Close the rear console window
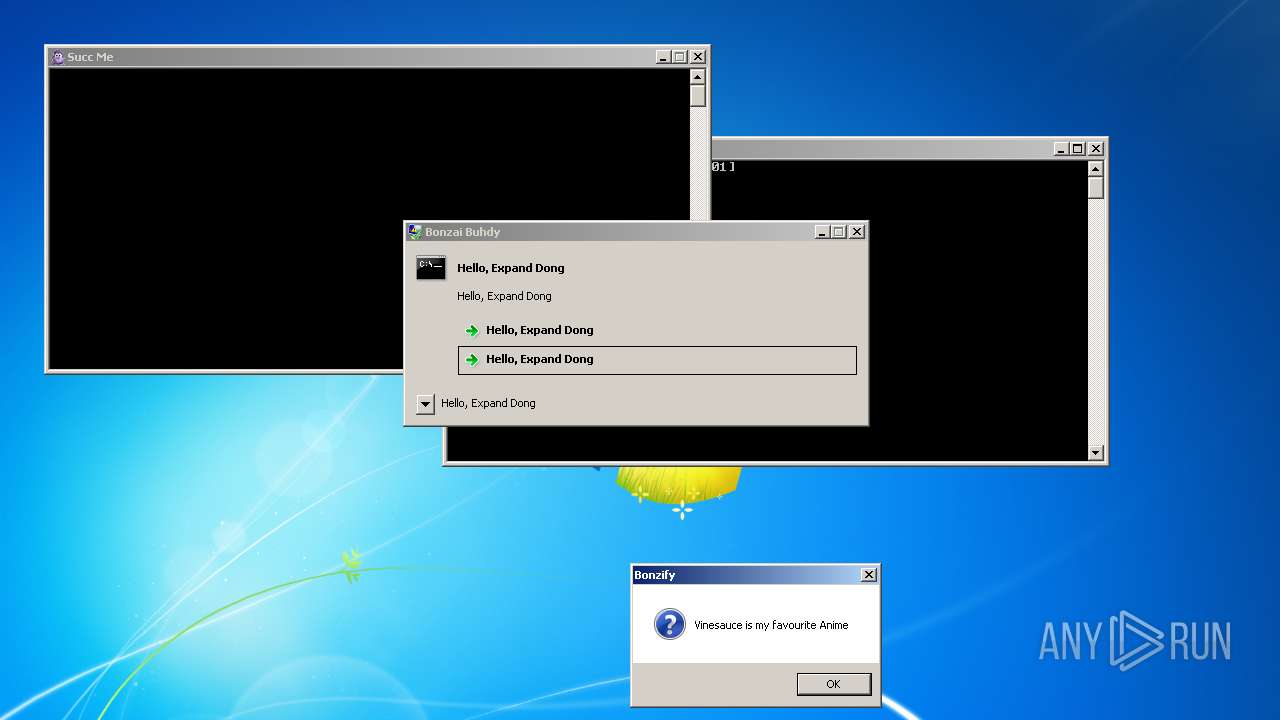This screenshot has width=1280, height=720. coord(1096,149)
